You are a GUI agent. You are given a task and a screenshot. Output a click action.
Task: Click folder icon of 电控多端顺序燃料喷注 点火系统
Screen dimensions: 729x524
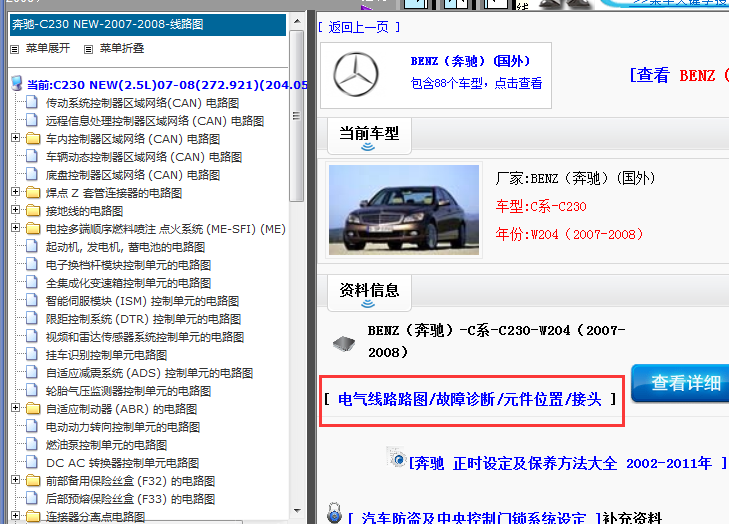pyautogui.click(x=33, y=229)
